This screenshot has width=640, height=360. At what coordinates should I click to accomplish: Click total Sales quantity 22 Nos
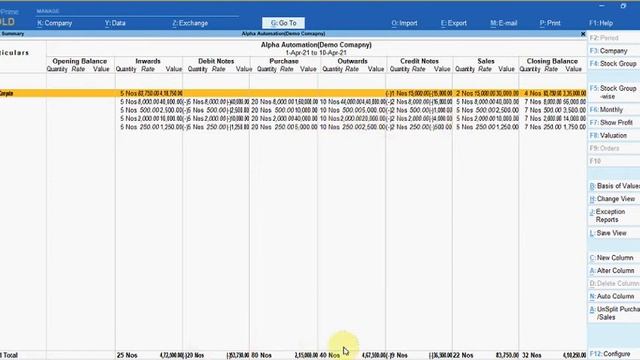463,356
